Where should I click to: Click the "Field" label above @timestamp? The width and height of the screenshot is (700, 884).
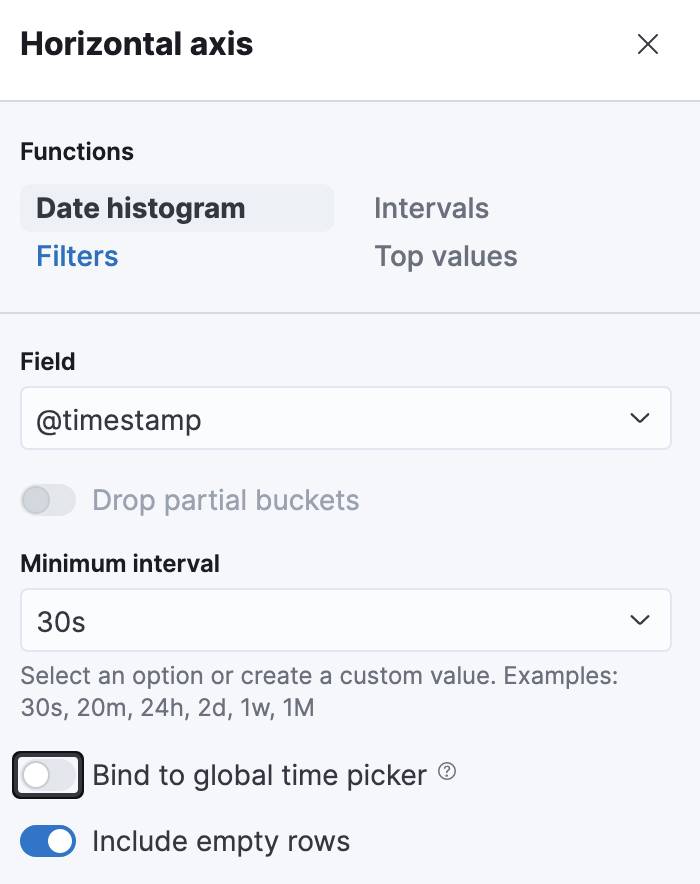pyautogui.click(x=48, y=361)
